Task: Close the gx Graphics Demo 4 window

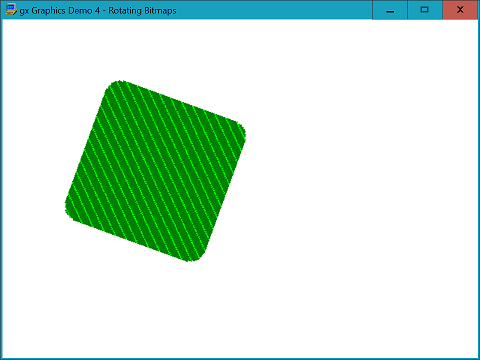Action: [460, 10]
